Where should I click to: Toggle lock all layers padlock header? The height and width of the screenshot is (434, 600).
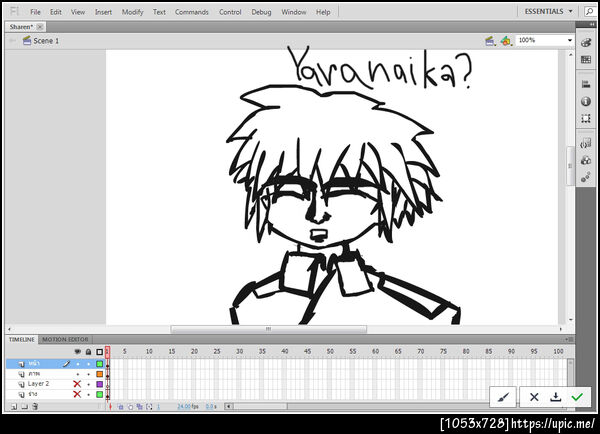click(88, 351)
